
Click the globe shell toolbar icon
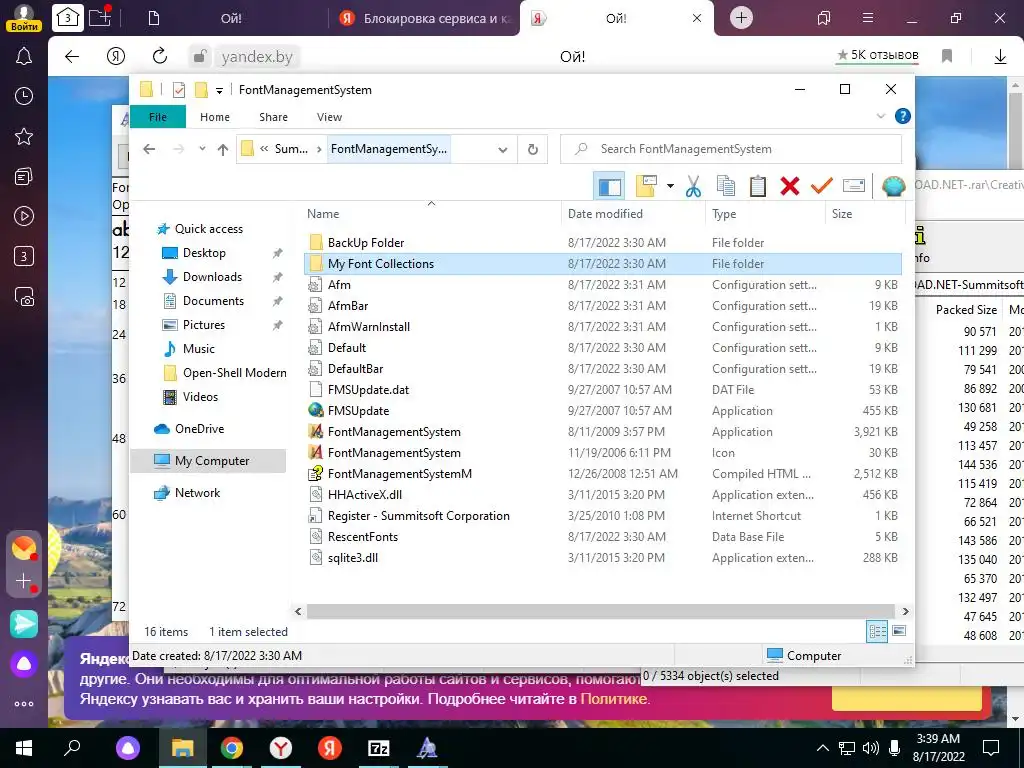coord(893,187)
